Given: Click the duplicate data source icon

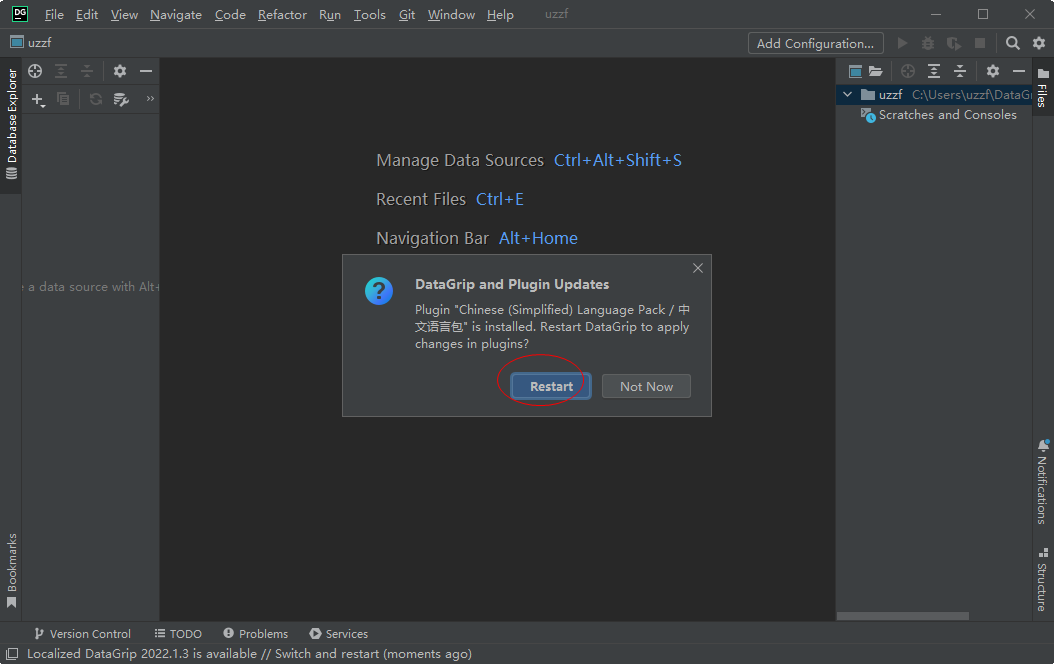Looking at the screenshot, I should pos(63,99).
